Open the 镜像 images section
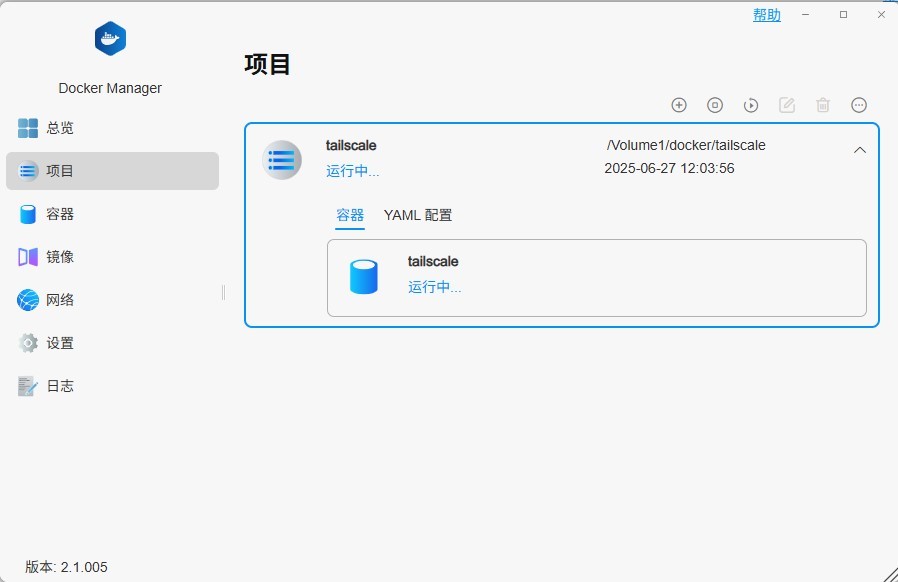This screenshot has width=898, height=582. pyautogui.click(x=112, y=257)
